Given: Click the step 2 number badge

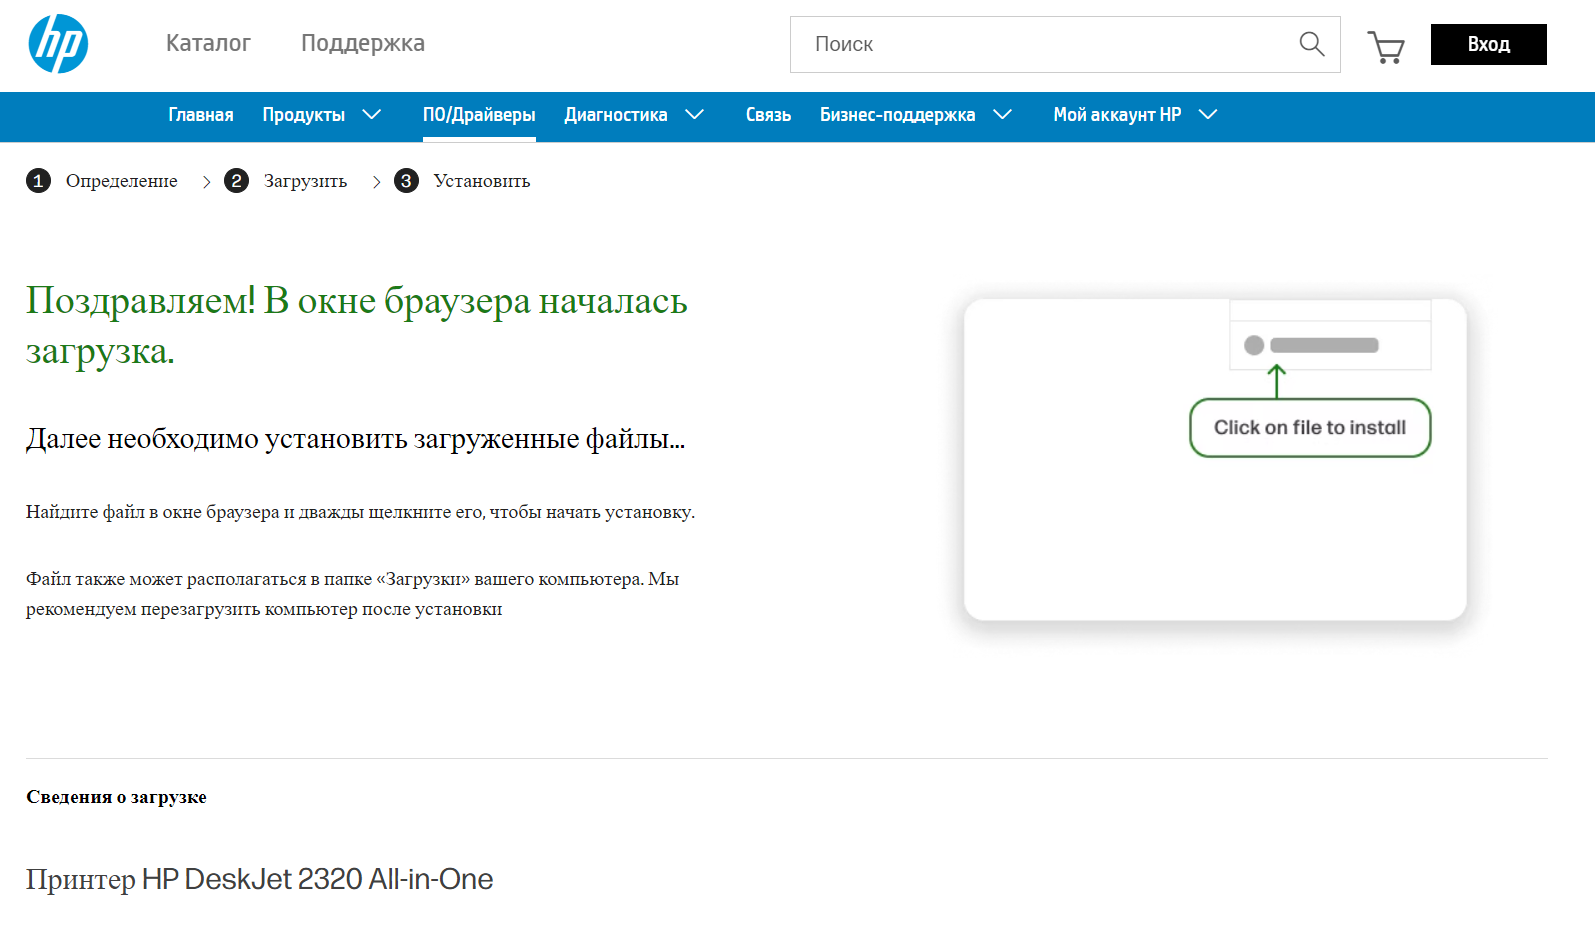Looking at the screenshot, I should pyautogui.click(x=236, y=181).
